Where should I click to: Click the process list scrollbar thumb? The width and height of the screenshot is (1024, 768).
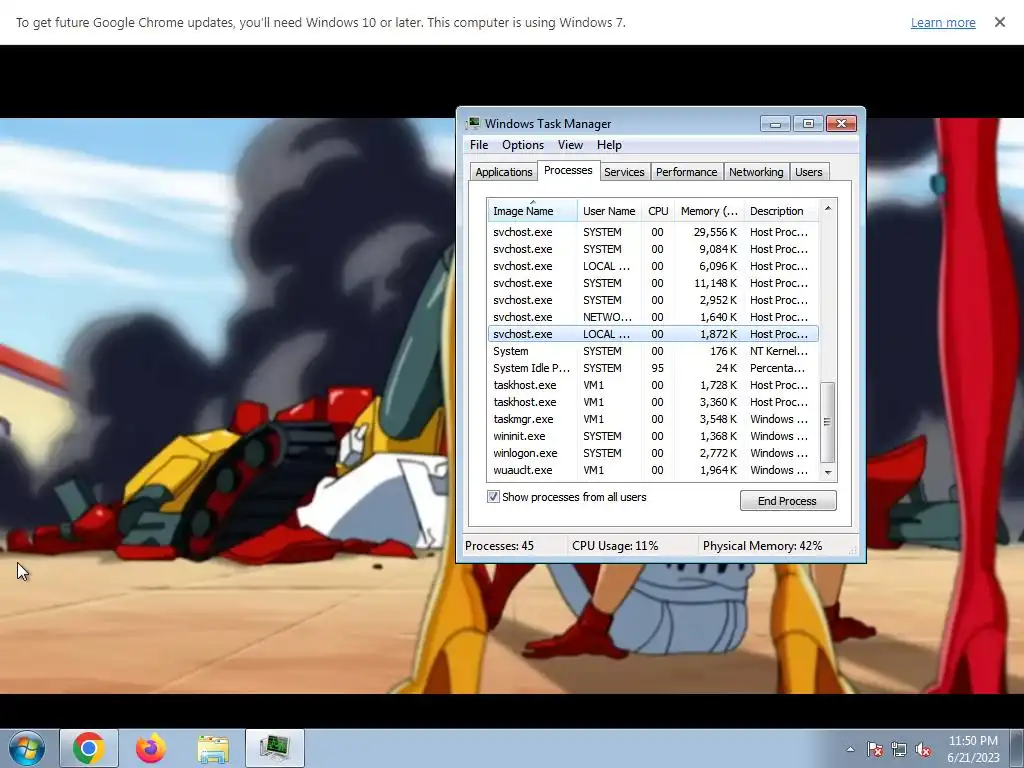[827, 422]
